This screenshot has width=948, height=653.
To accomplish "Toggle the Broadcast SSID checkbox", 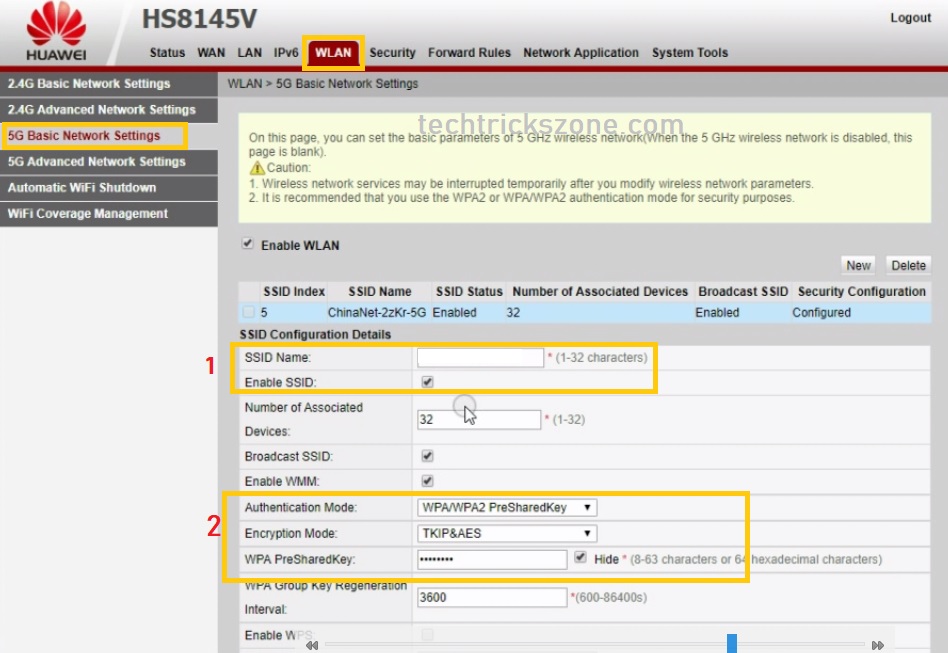I will click(427, 456).
